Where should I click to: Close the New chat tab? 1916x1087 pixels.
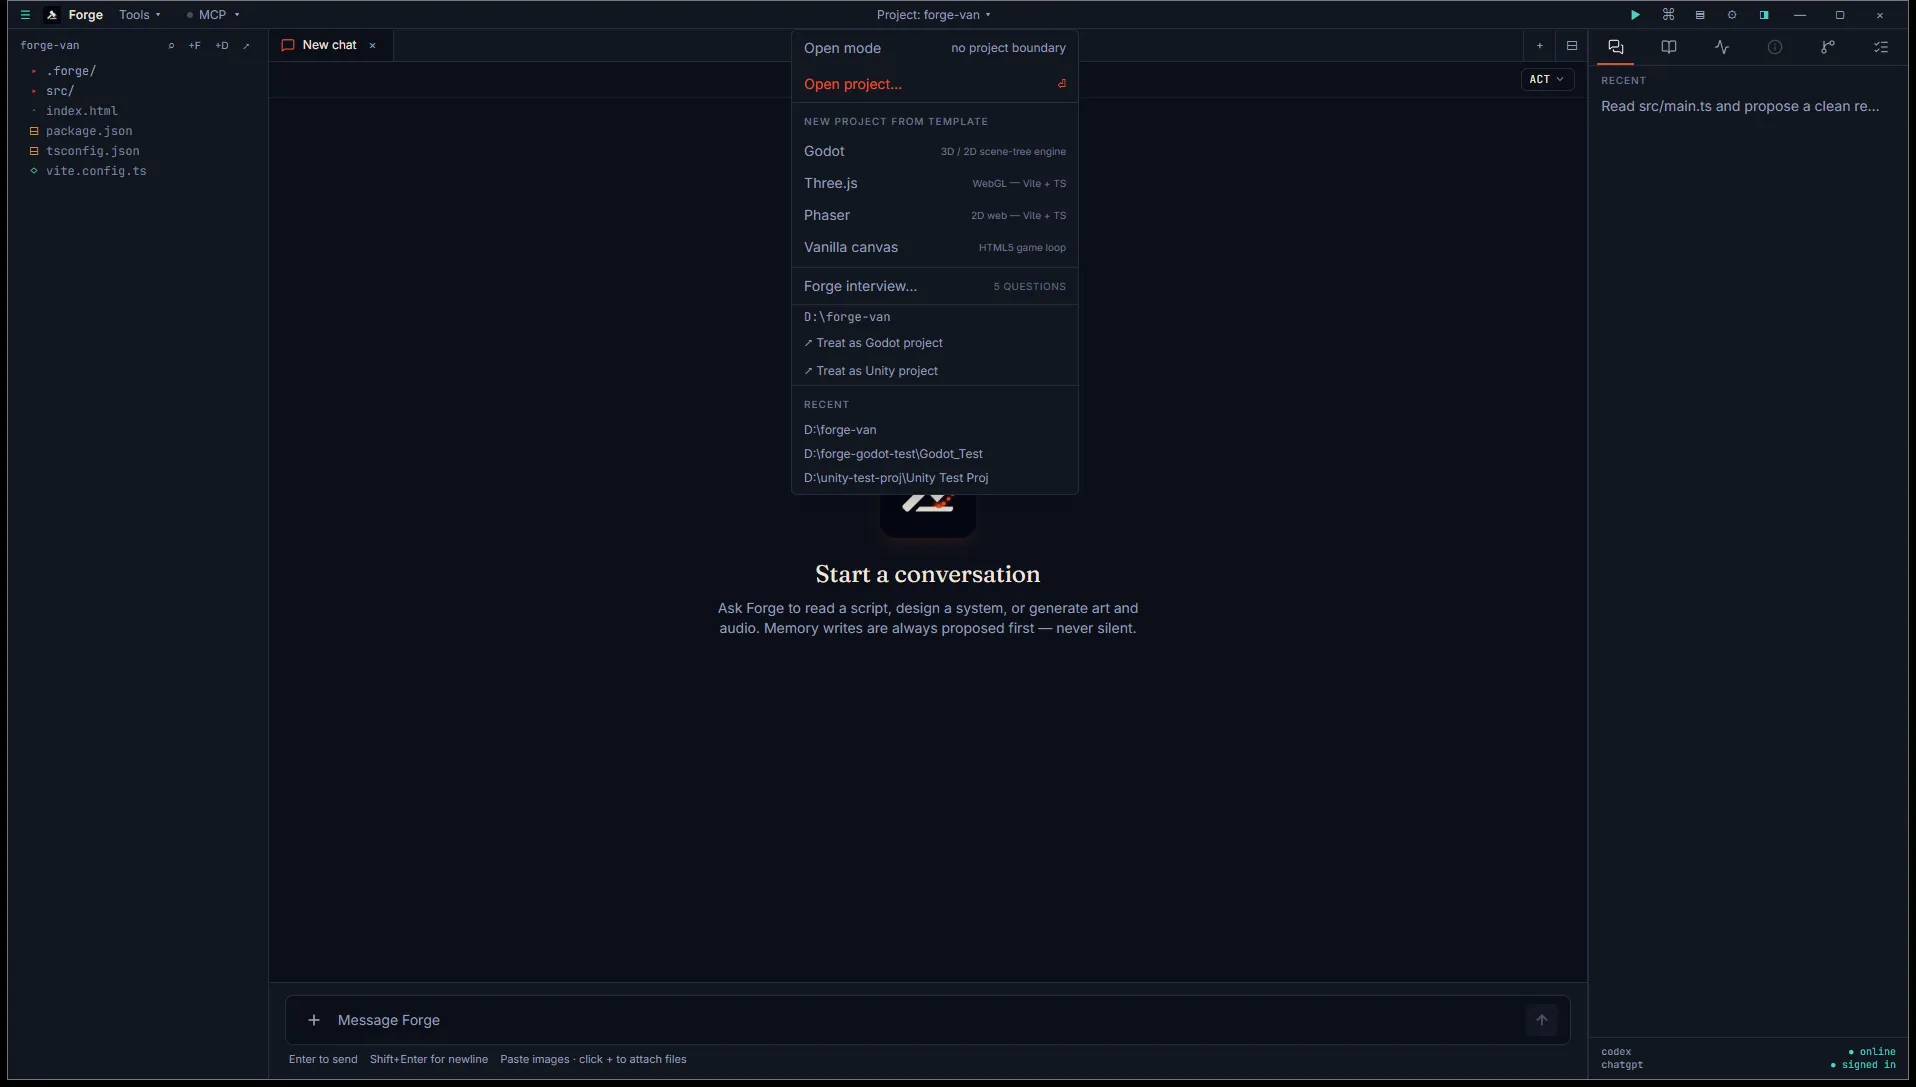pos(373,45)
